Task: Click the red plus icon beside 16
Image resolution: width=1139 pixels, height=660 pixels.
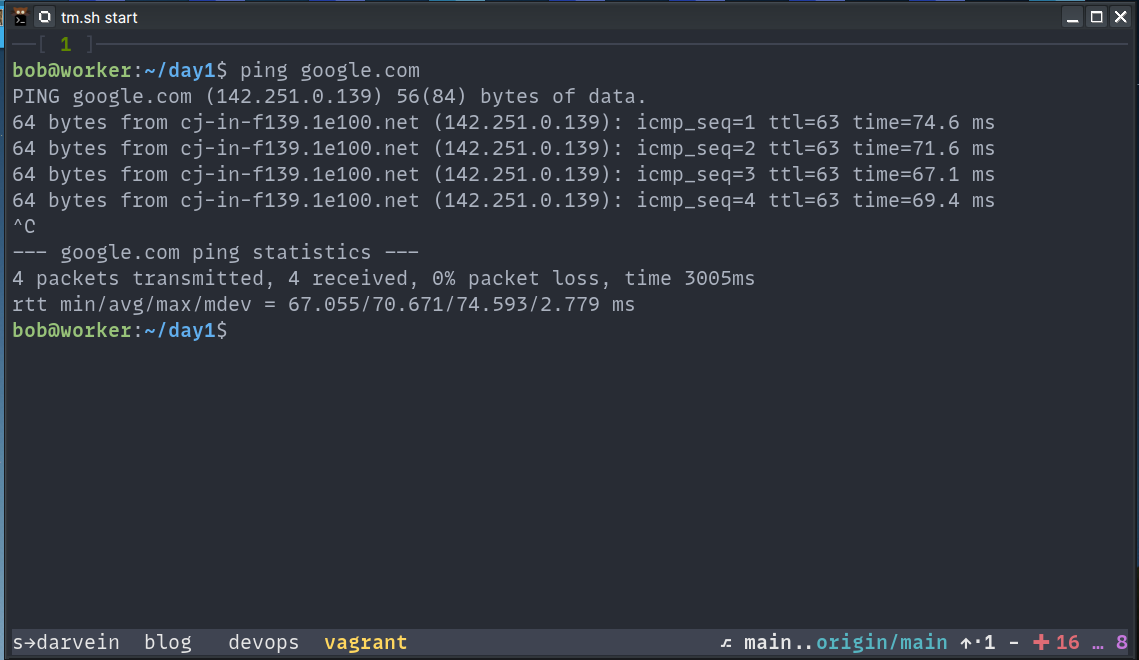Action: [x=1041, y=643]
